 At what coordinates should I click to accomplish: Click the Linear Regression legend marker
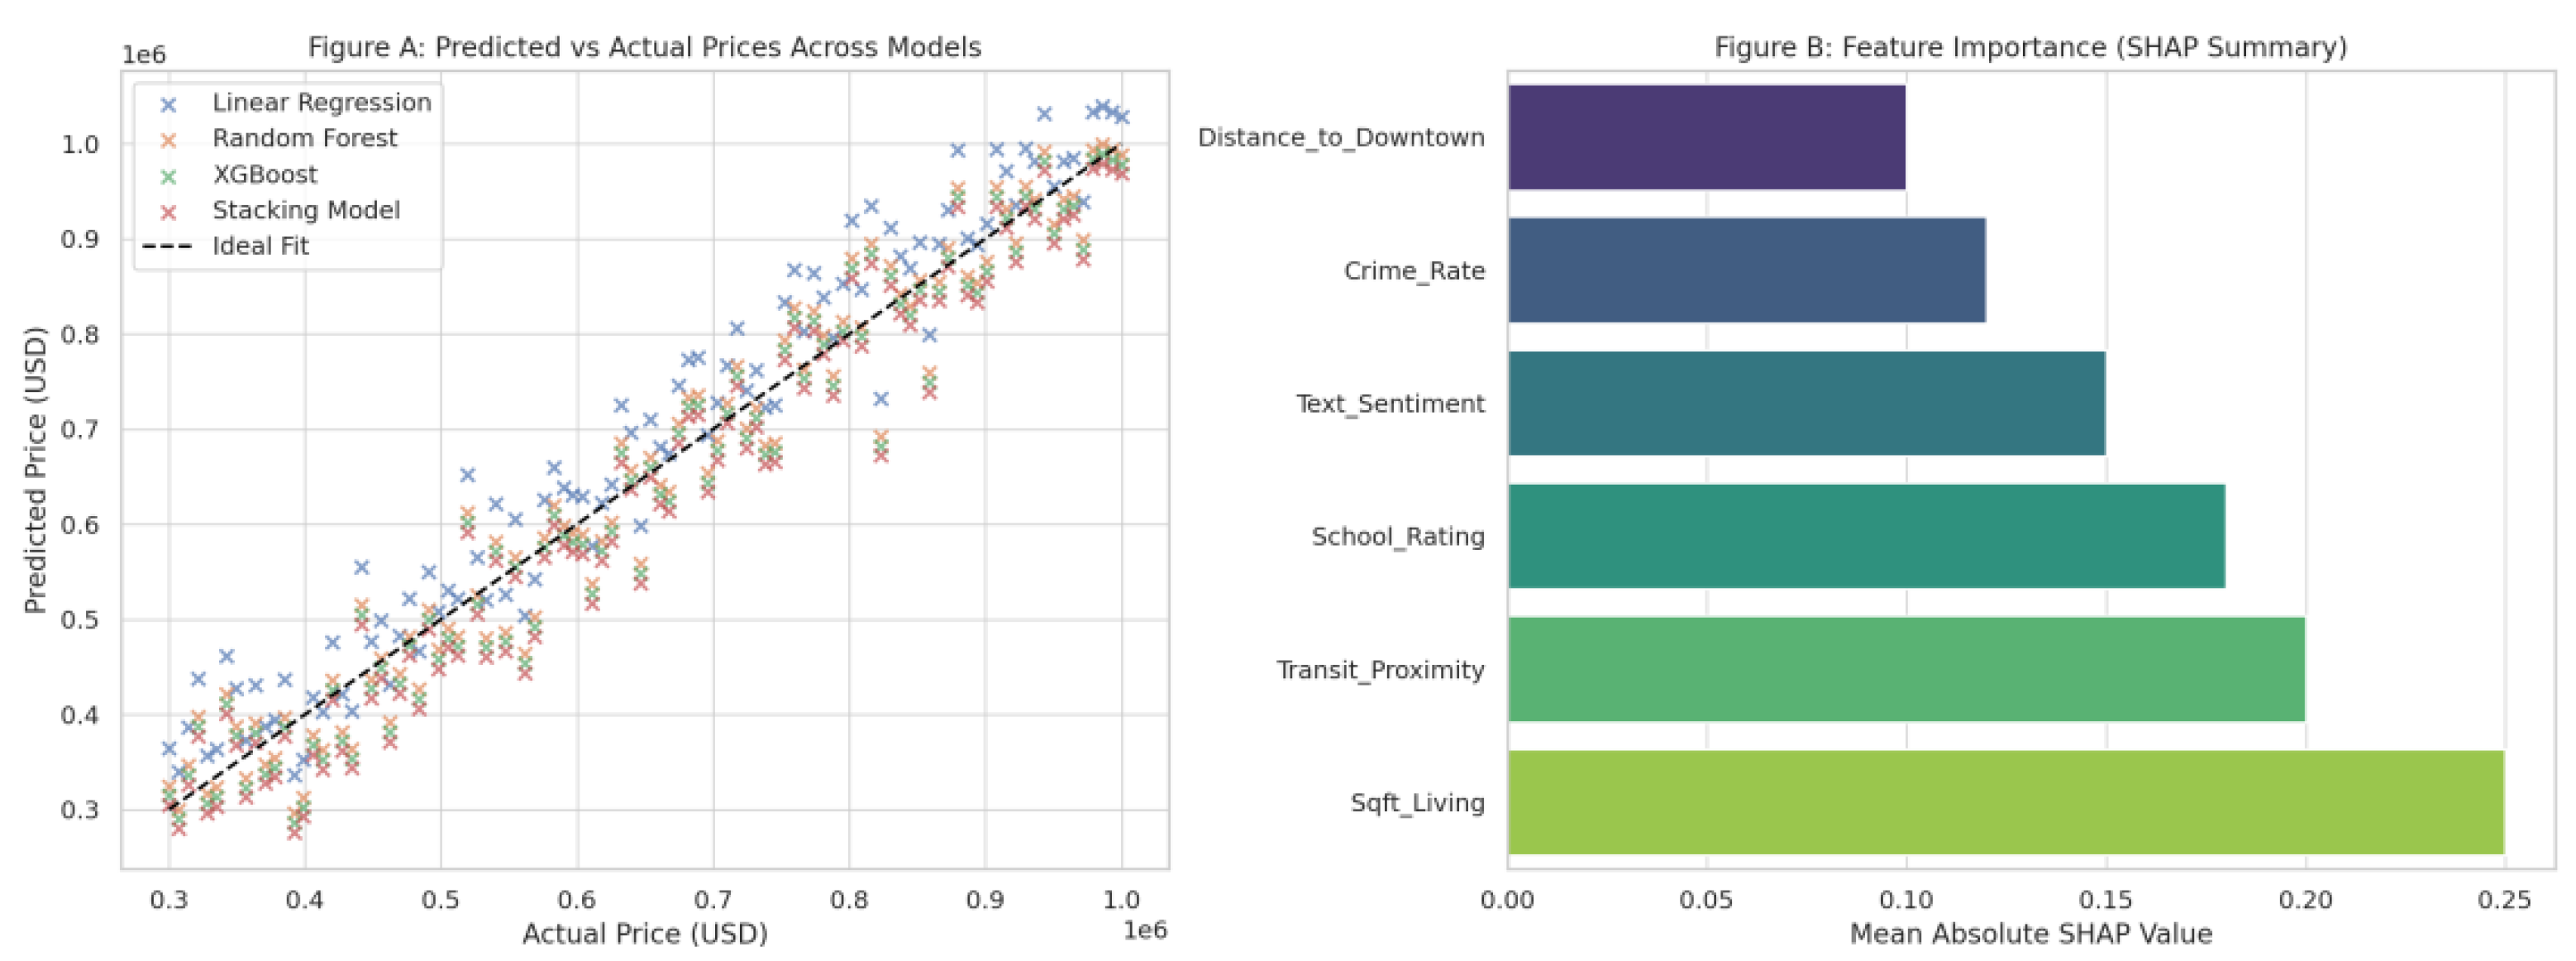(x=168, y=104)
